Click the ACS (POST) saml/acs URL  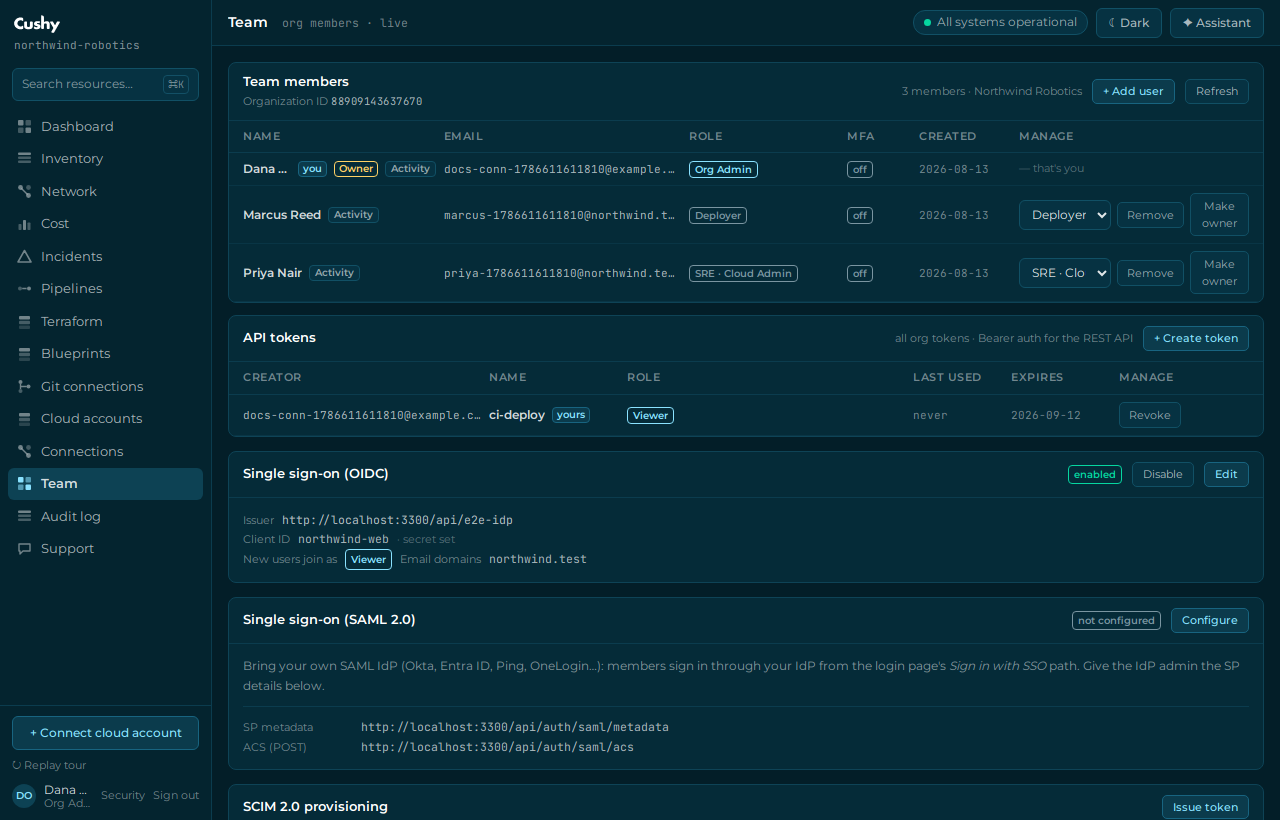coord(497,747)
